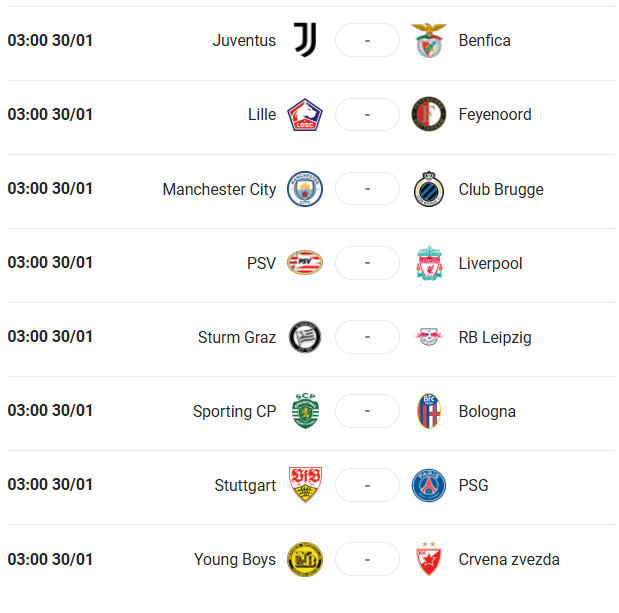Viewport: 619px width, 613px height.
Task: Open the Bologna team link
Action: click(x=487, y=411)
